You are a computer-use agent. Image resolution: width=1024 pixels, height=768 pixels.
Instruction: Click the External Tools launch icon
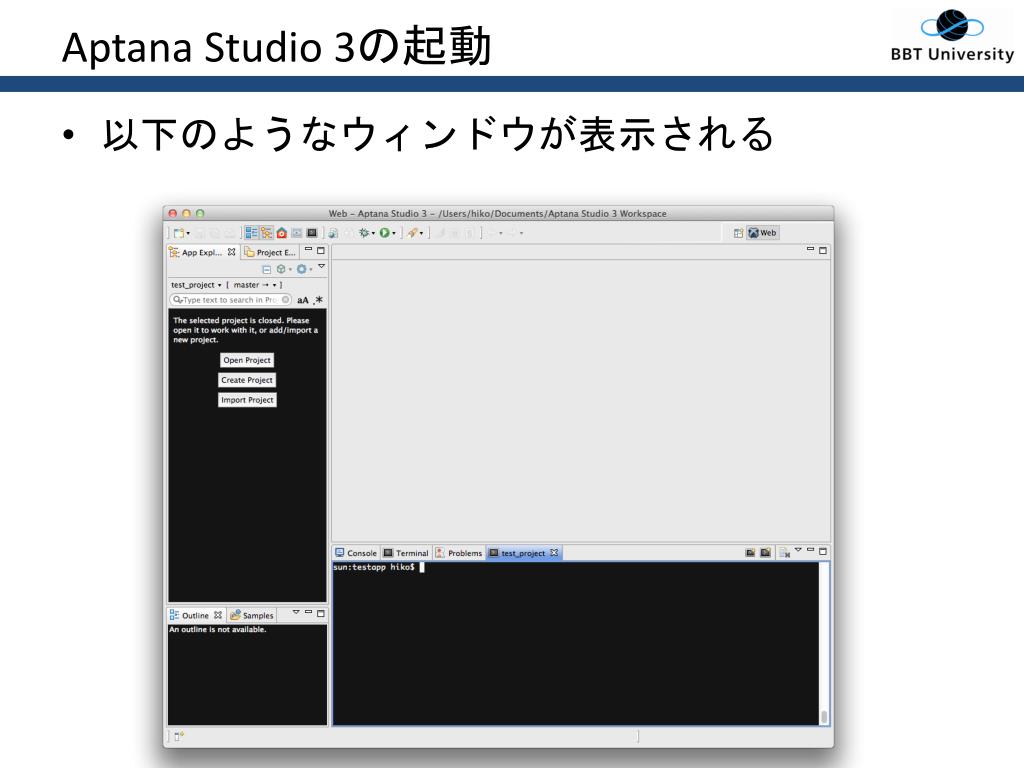click(412, 233)
